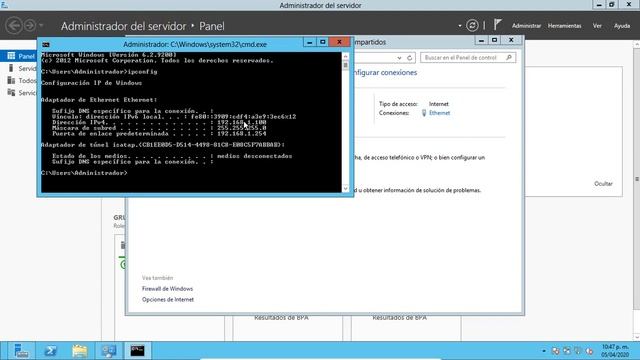Click the 'Vea también' text
The image size is (640, 360).
[158, 278]
